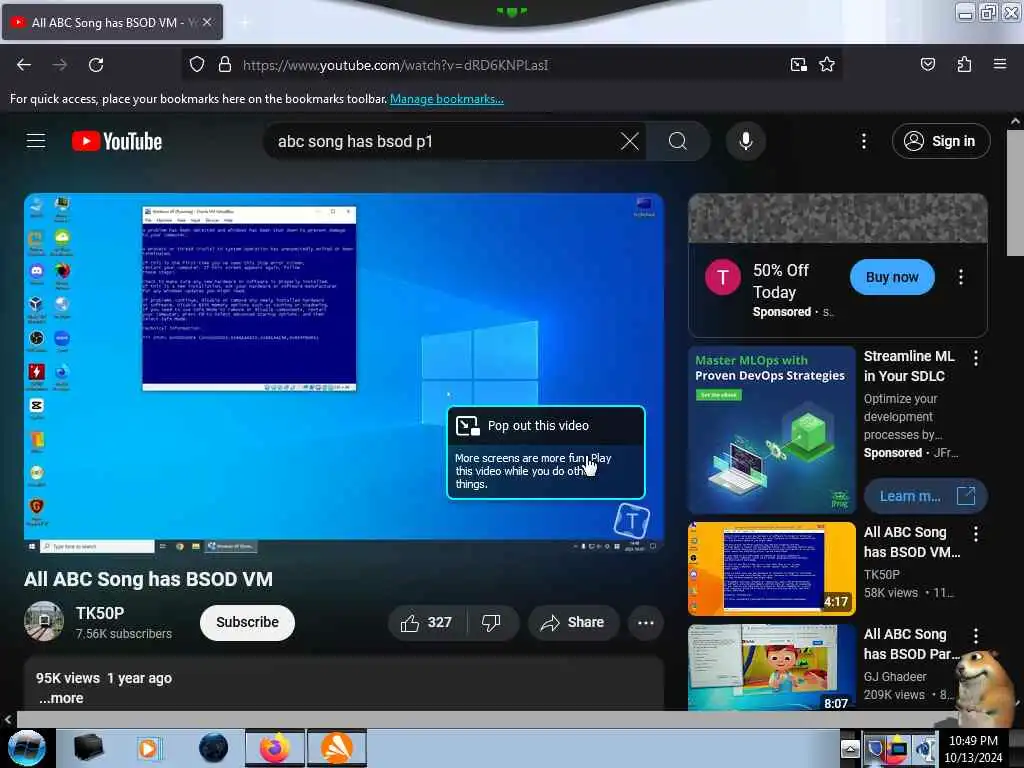Click the padlock site info icon
The height and width of the screenshot is (768, 1024).
pos(225,65)
